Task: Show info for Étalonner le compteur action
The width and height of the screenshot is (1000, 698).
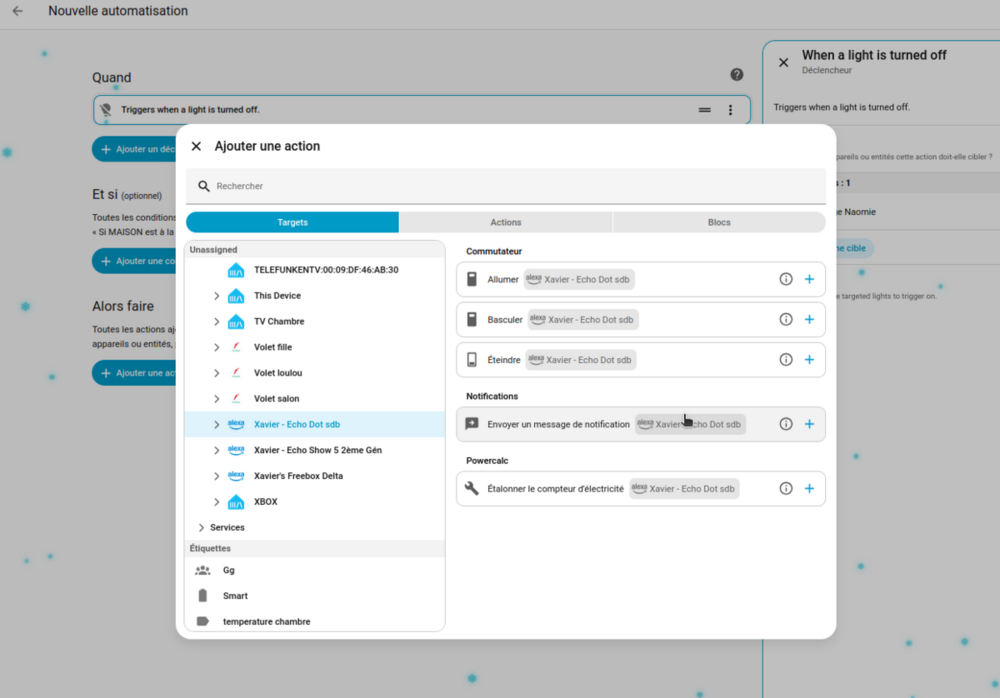Action: tap(786, 489)
